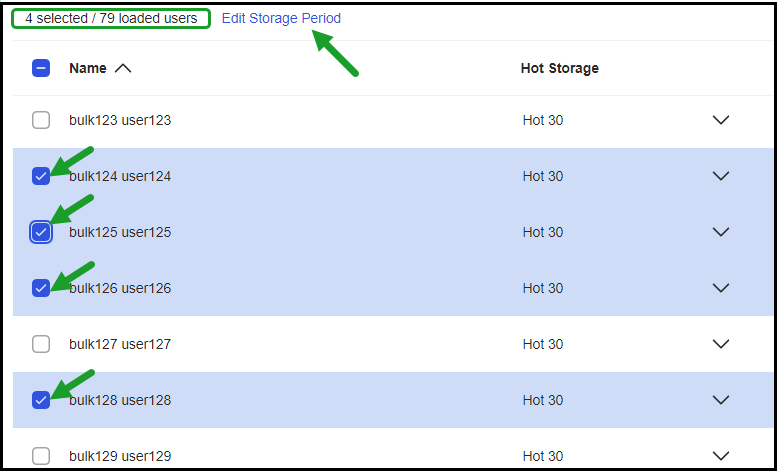Screen dimensions: 777x471
Task: Deselect the bulk125 user125 checkbox
Action: click(x=41, y=232)
